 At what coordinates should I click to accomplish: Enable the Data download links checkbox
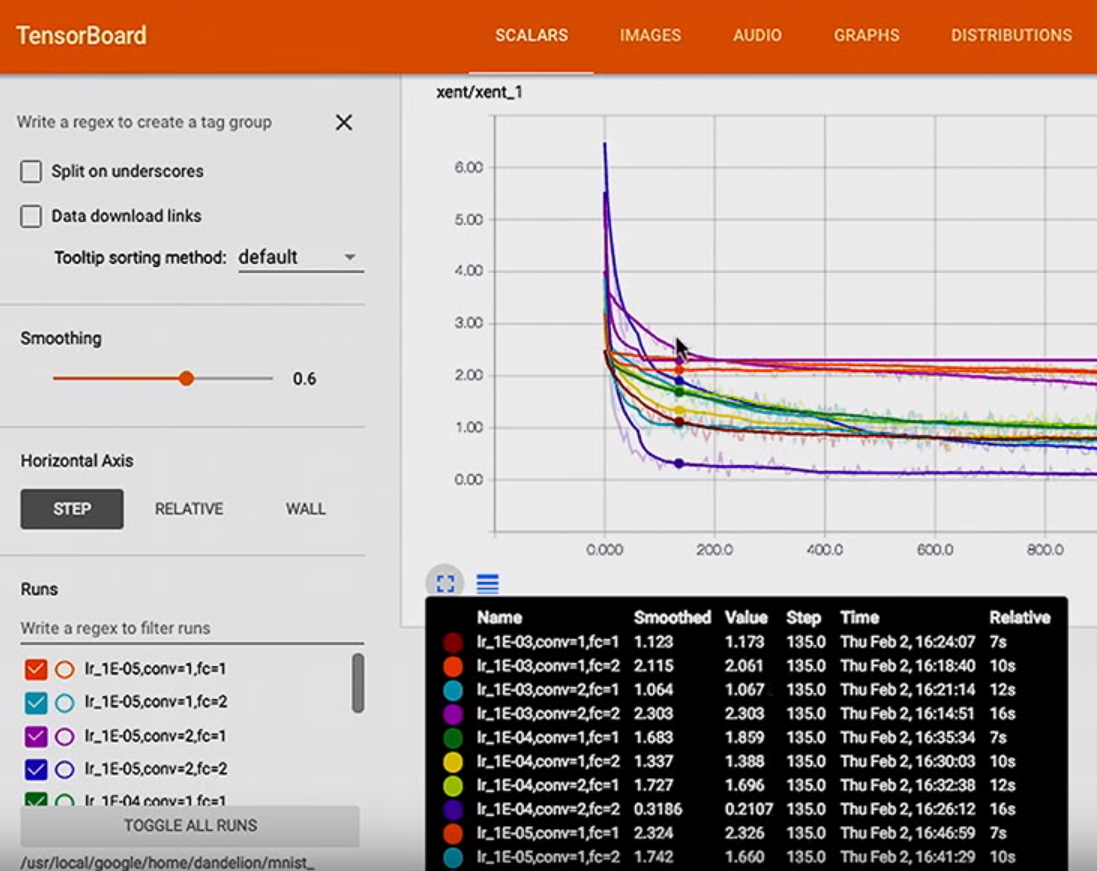point(31,216)
